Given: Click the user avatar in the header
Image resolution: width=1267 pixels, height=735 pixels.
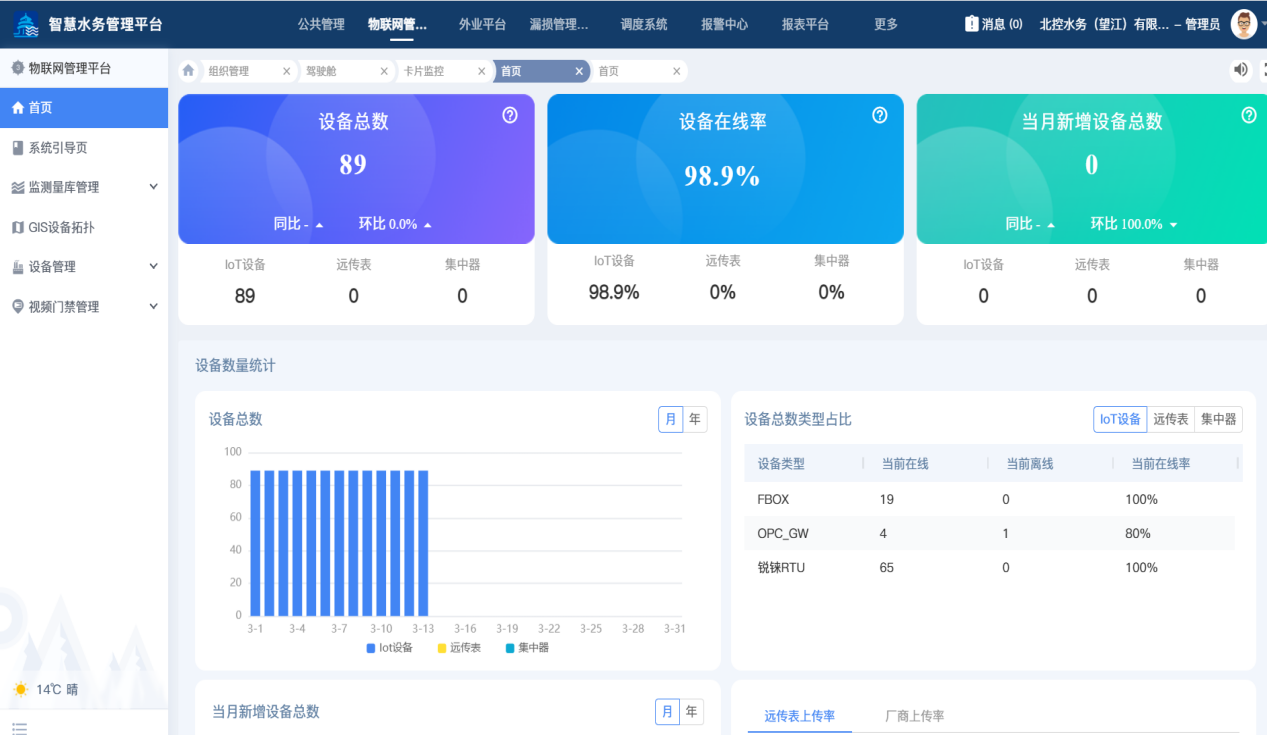Looking at the screenshot, I should [1244, 24].
